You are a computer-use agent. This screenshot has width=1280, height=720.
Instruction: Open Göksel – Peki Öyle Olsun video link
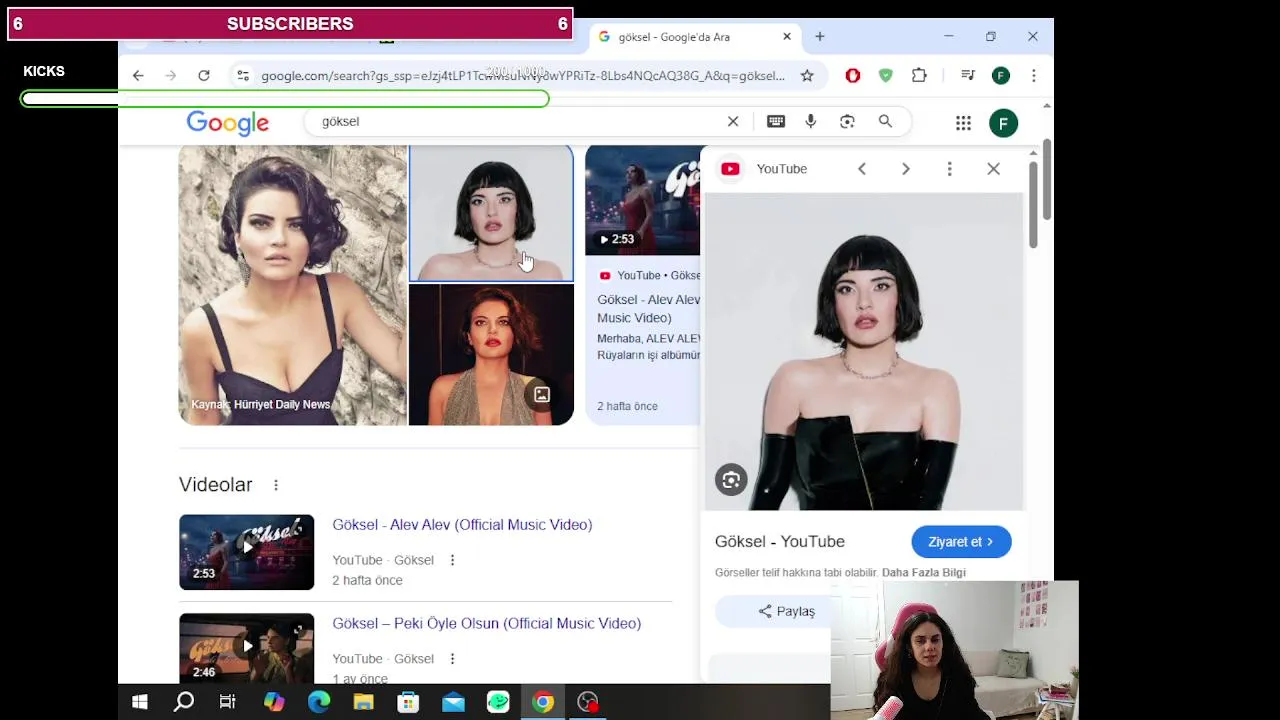click(487, 624)
